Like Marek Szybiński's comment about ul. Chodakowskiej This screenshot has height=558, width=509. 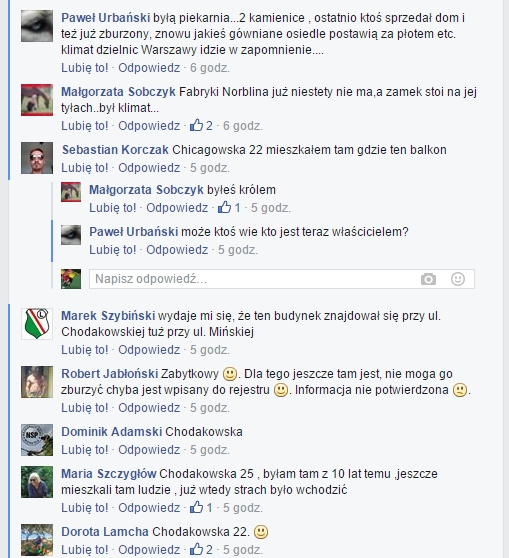click(x=85, y=350)
